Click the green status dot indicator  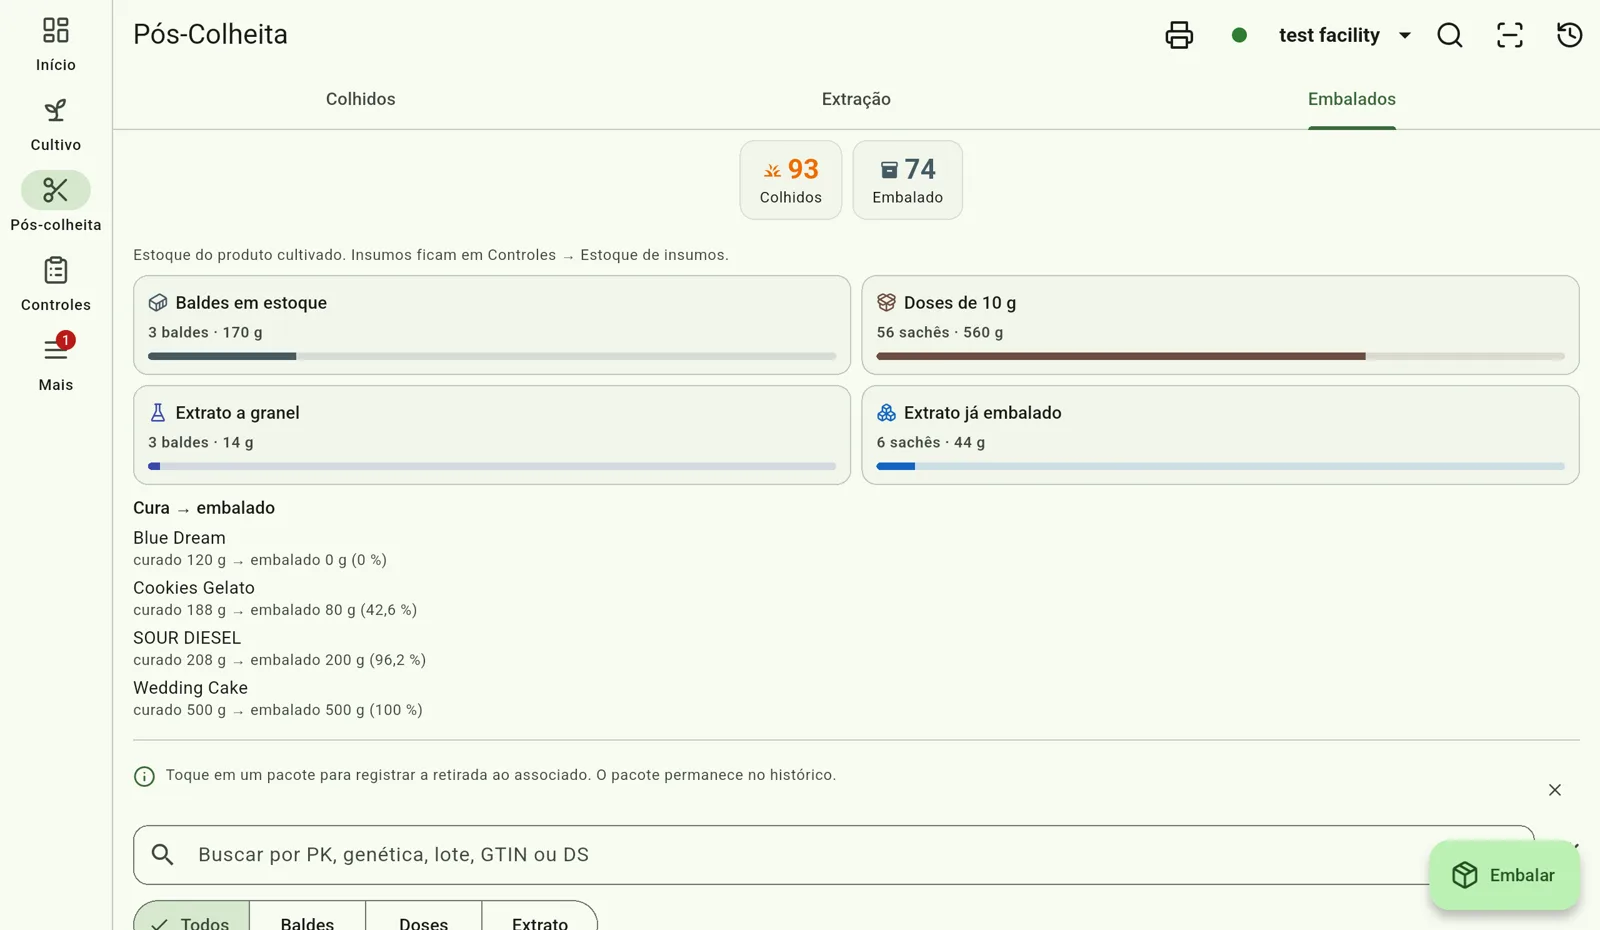pyautogui.click(x=1239, y=35)
